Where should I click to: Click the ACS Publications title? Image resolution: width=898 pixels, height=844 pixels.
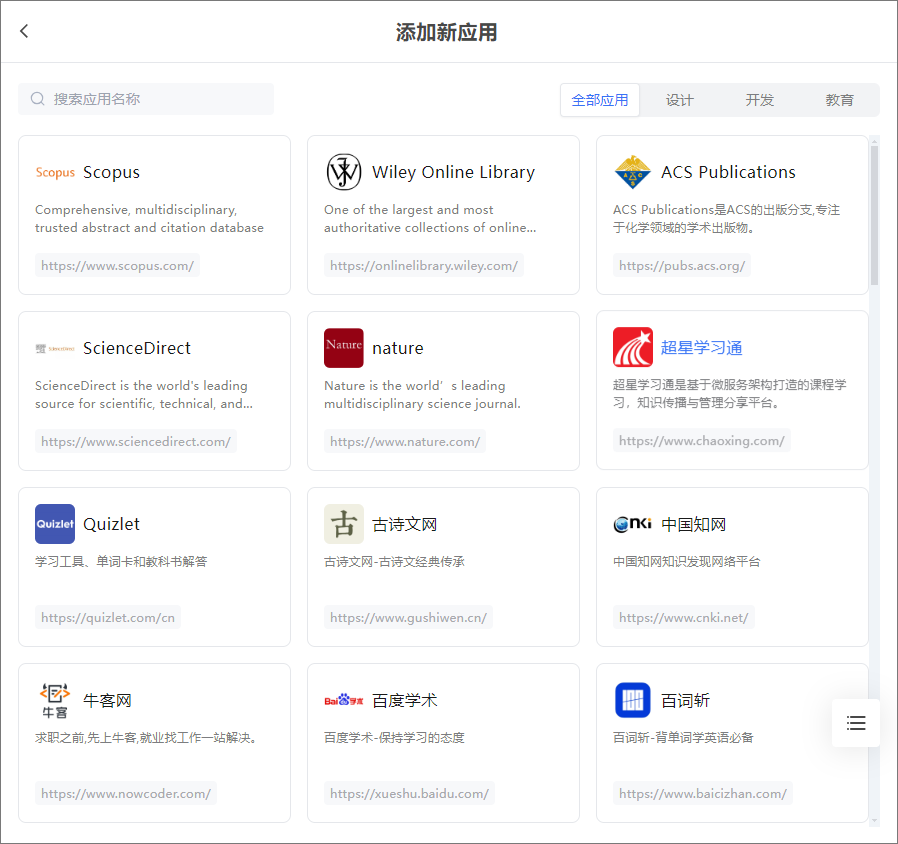[728, 172]
